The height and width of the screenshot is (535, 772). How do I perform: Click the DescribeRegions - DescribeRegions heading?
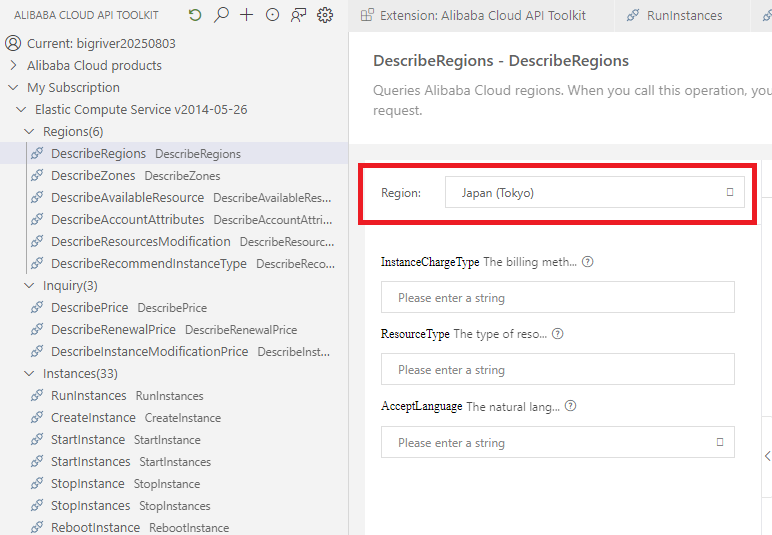[x=501, y=61]
